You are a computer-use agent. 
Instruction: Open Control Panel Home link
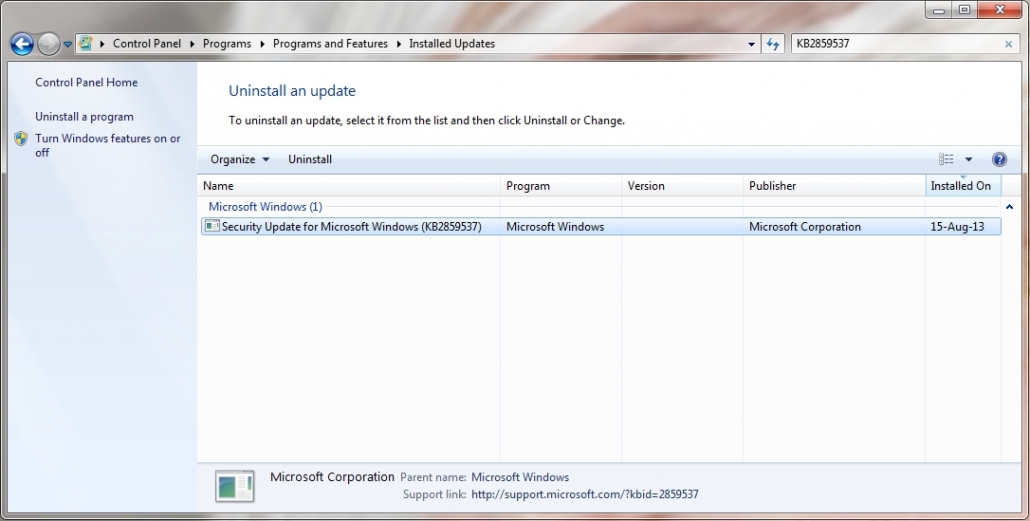pos(86,82)
